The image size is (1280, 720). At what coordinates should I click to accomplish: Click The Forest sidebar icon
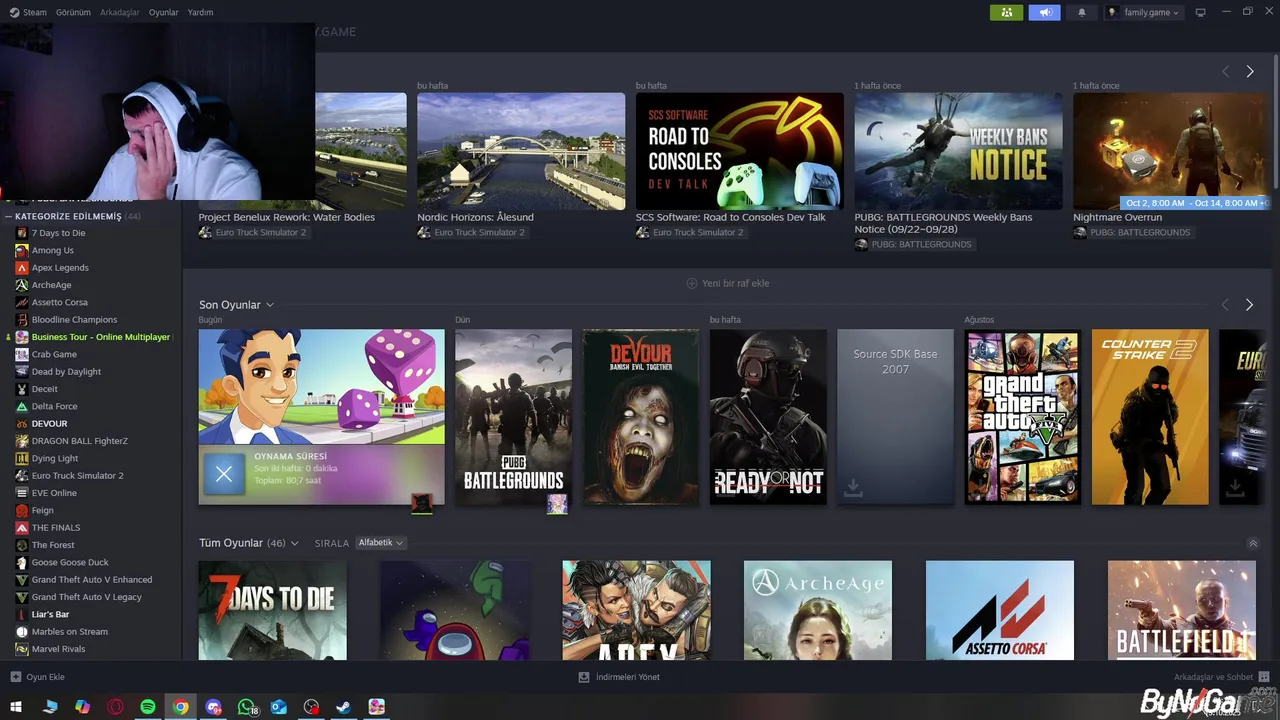(x=21, y=545)
